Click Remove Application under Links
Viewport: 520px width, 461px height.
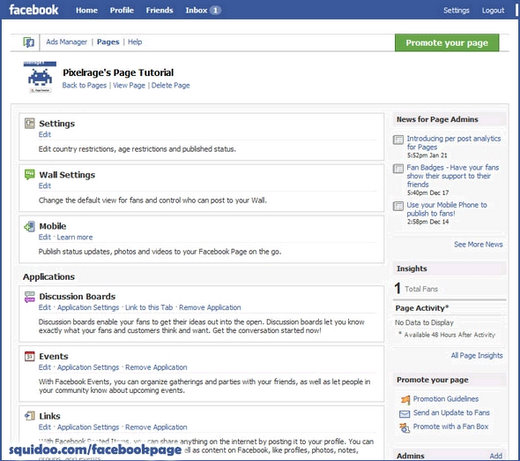(156, 427)
